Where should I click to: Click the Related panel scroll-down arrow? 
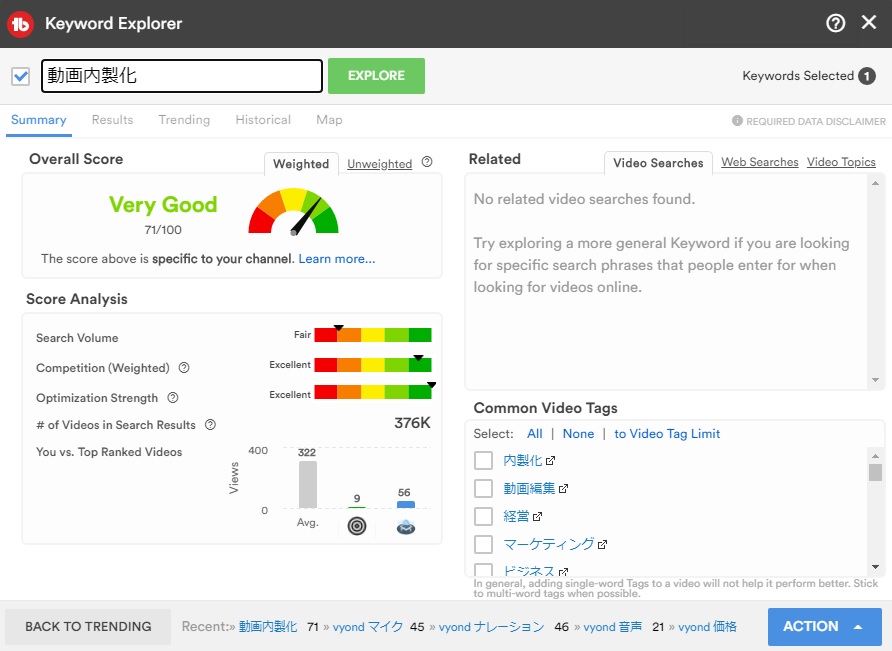pos(876,380)
